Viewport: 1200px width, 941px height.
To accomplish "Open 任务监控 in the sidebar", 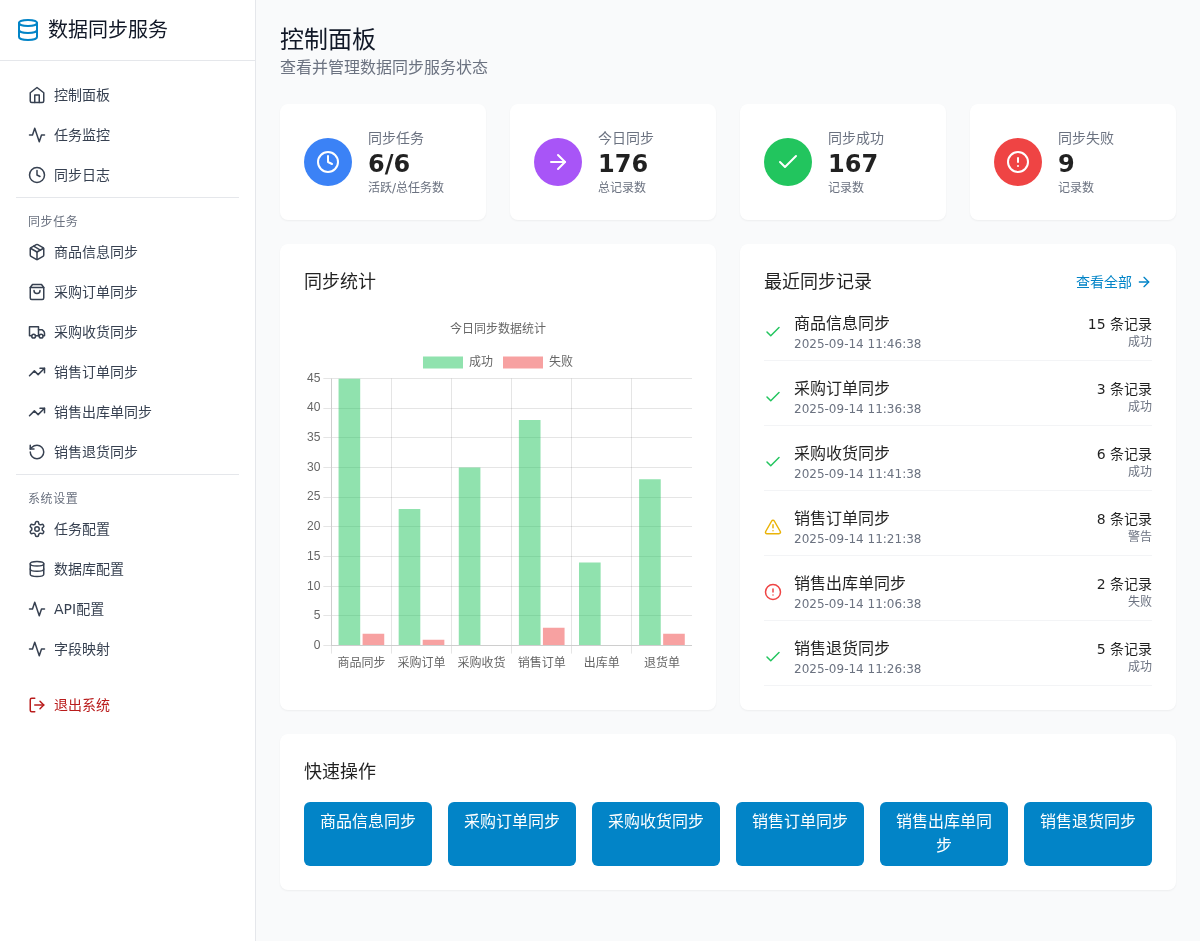I will pyautogui.click(x=82, y=135).
